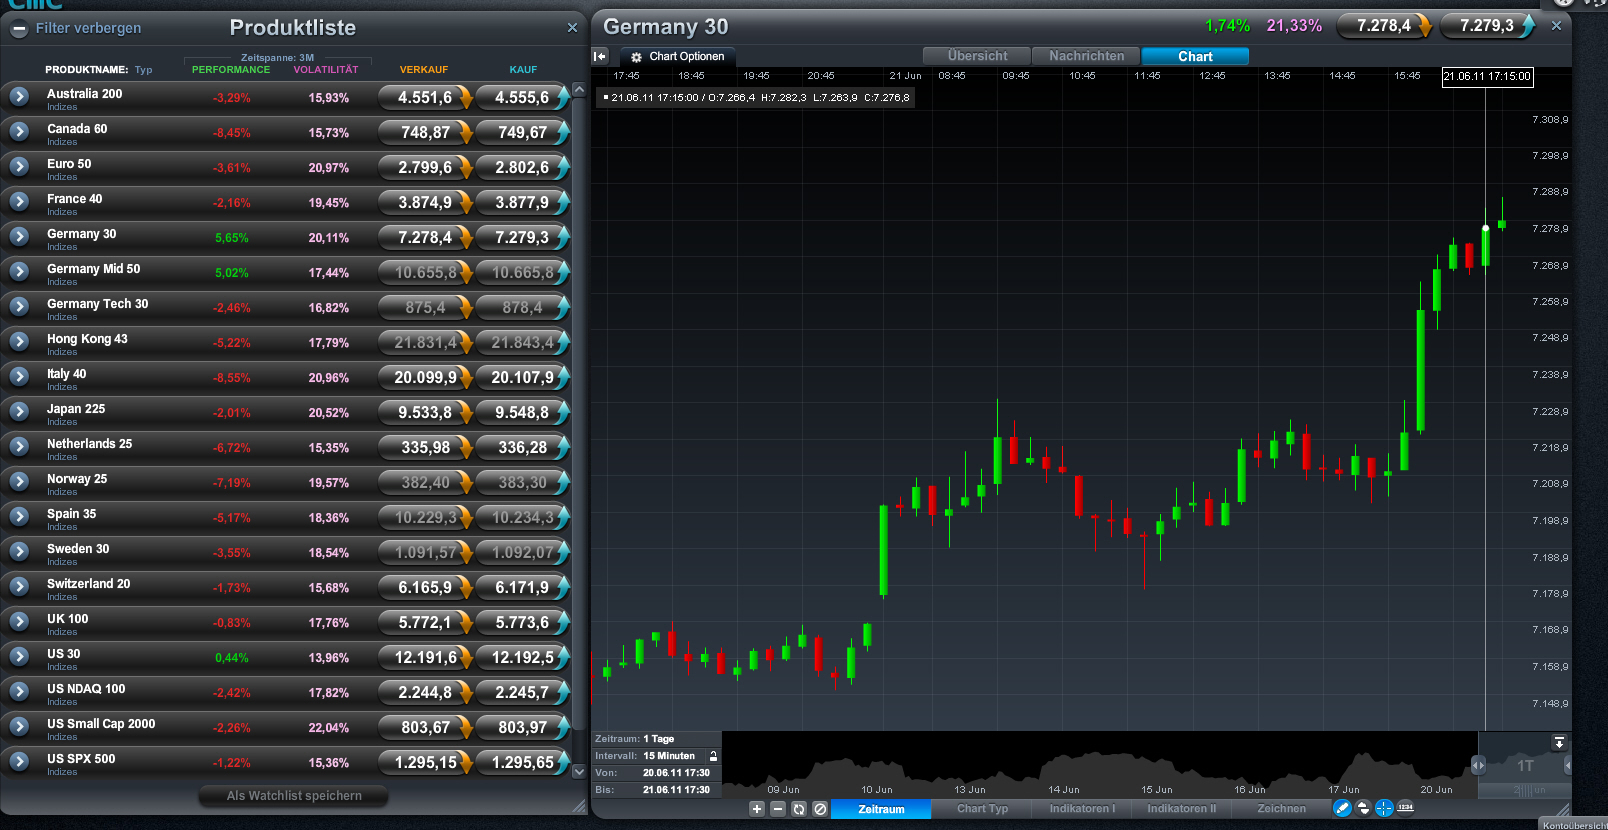This screenshot has width=1608, height=830.
Task: Click the Italy 40 row arrow icon
Action: pos(19,376)
